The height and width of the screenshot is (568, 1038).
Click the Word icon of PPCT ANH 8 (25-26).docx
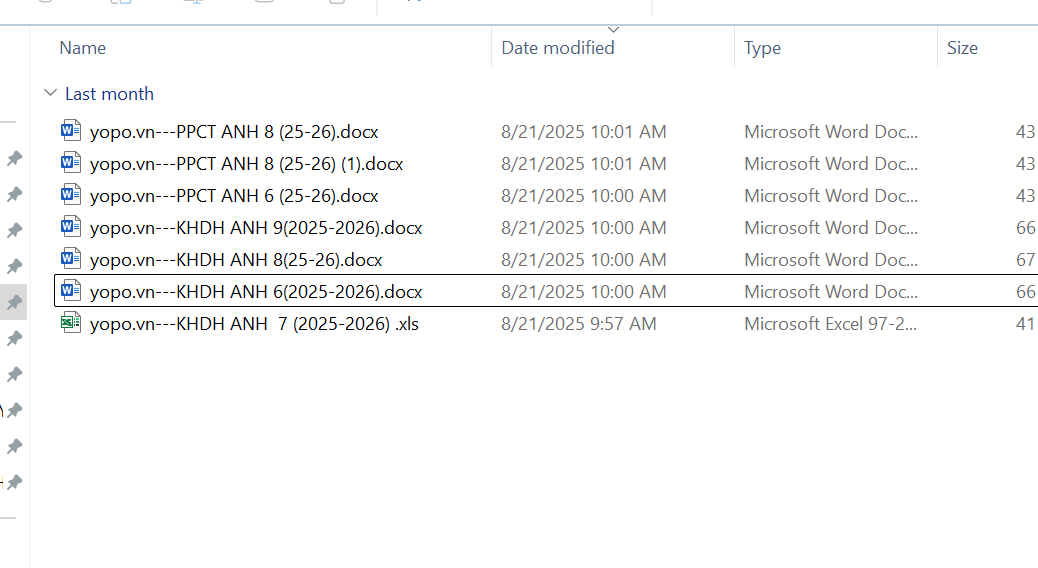71,131
